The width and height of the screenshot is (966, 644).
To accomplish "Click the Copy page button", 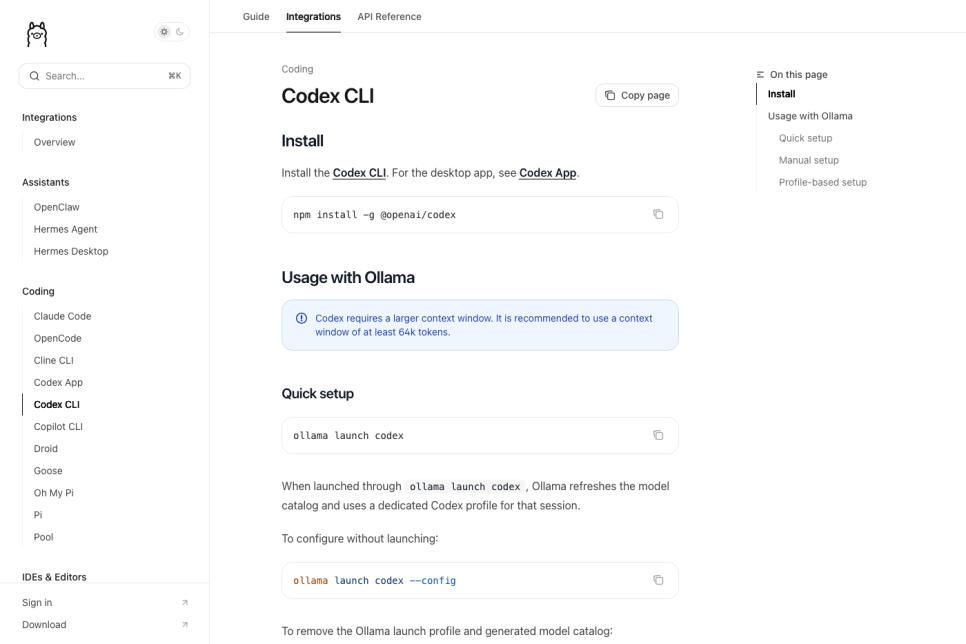I will 637,95.
